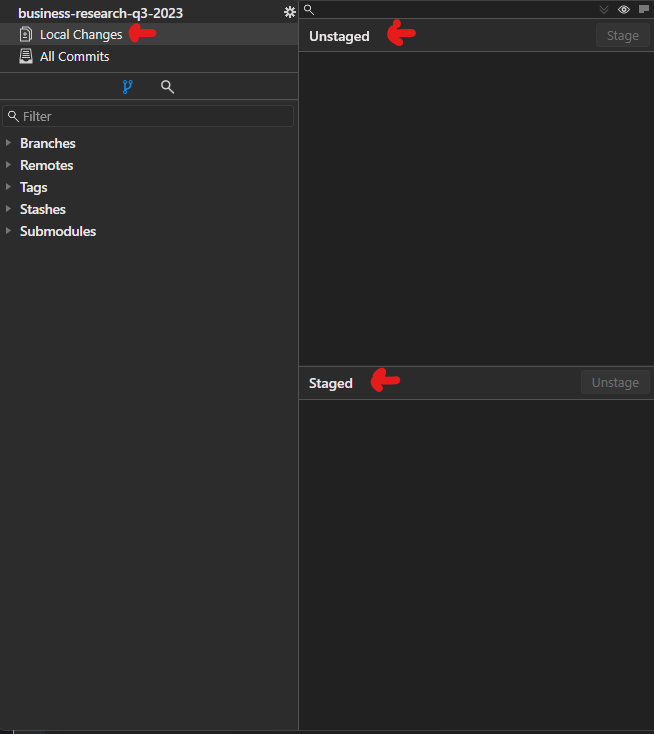The image size is (654, 734).
Task: Switch to the branch tree icon tab
Action: tap(127, 87)
